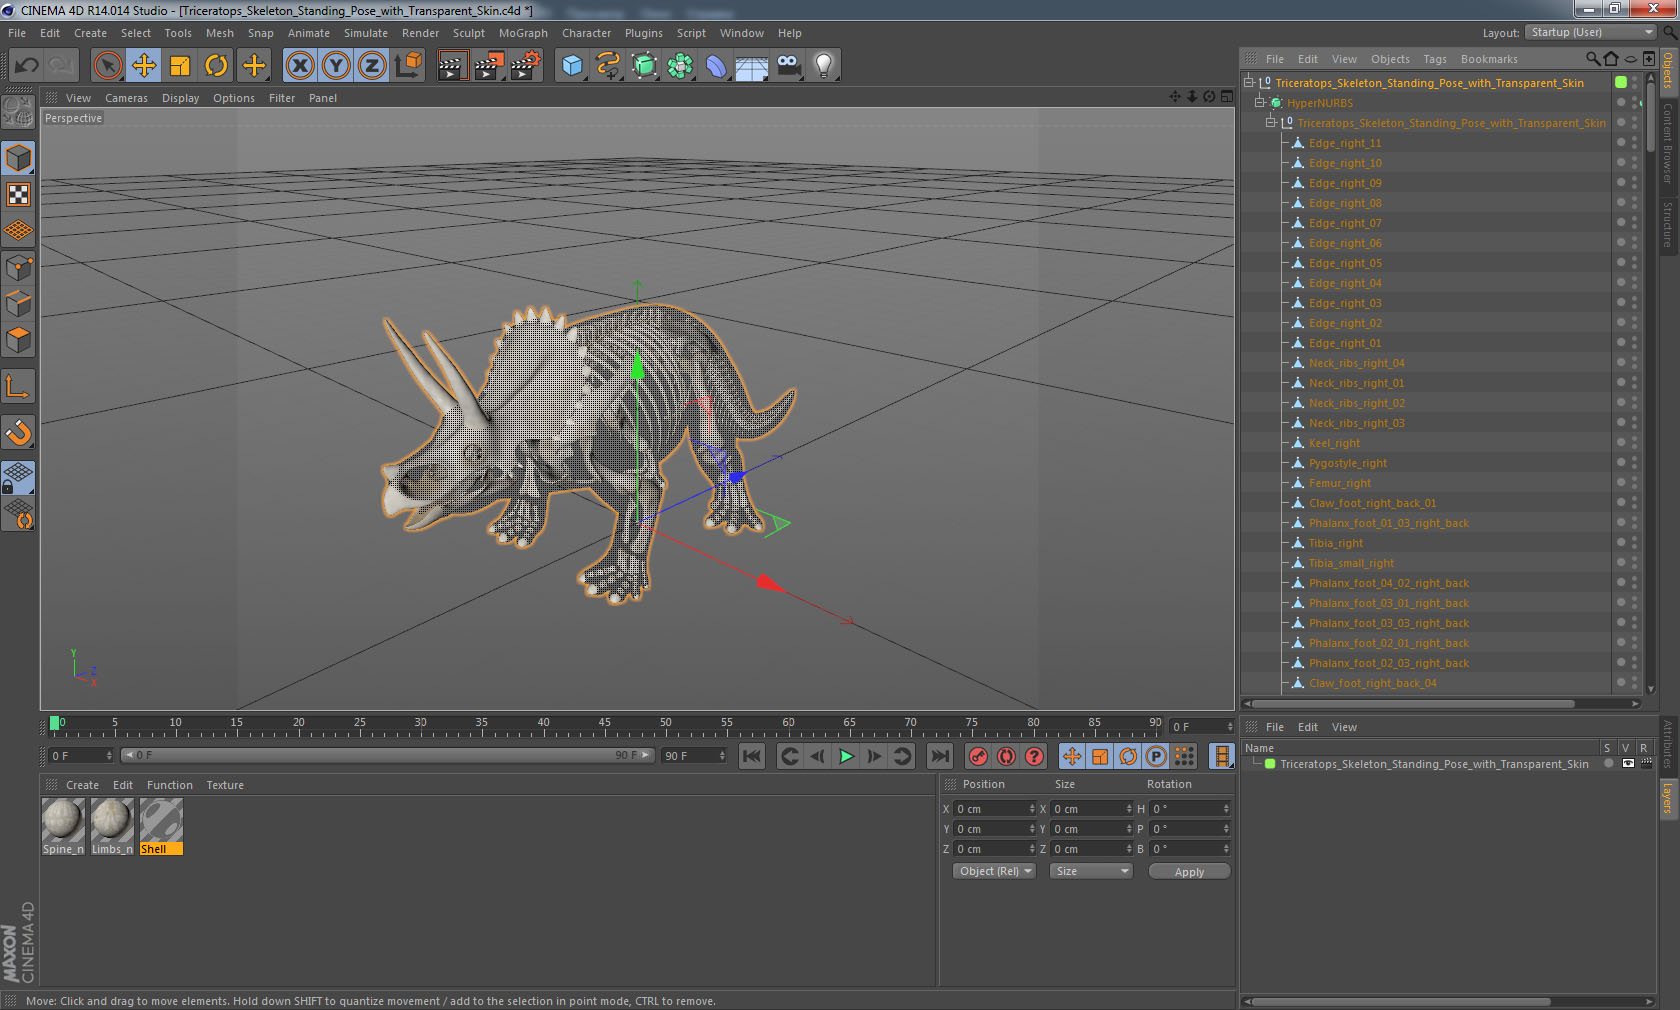
Task: Add a Camera object
Action: click(788, 66)
